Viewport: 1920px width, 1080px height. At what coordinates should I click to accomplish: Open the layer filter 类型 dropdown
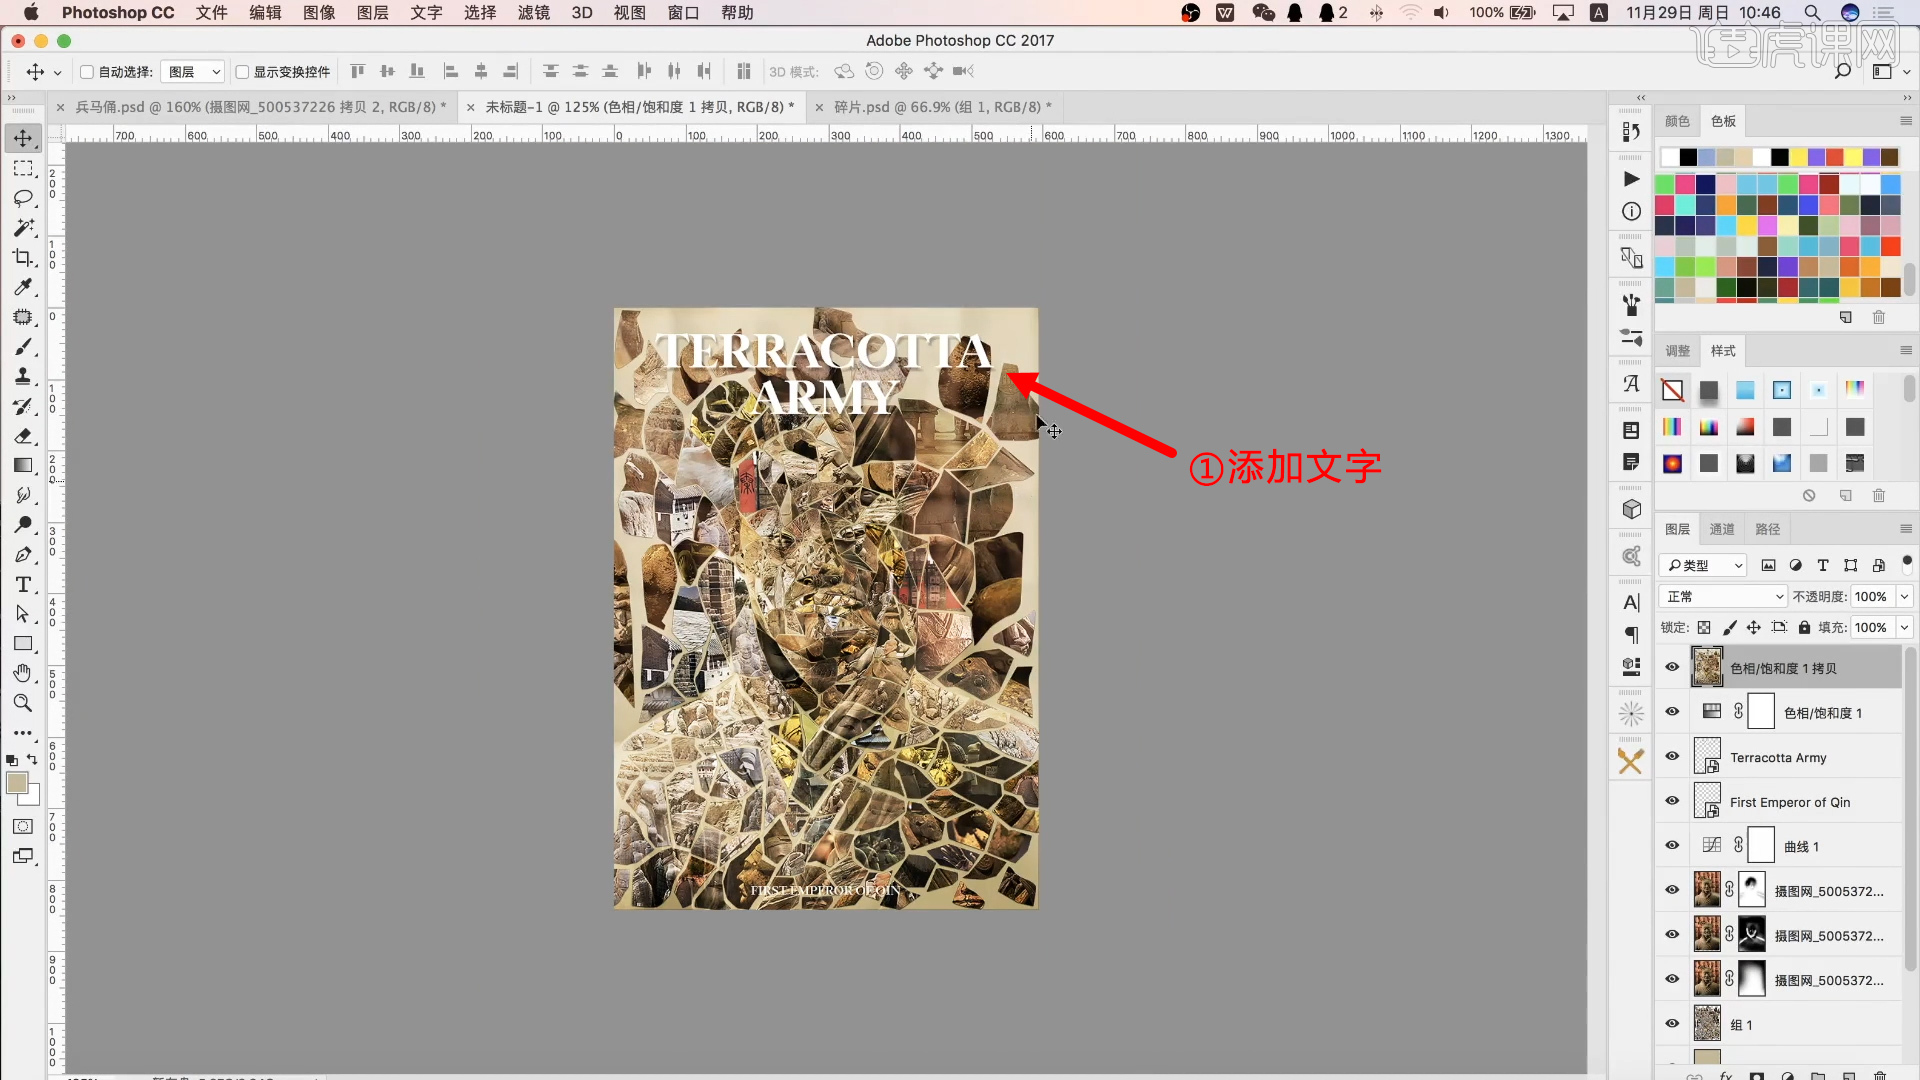pyautogui.click(x=1703, y=565)
